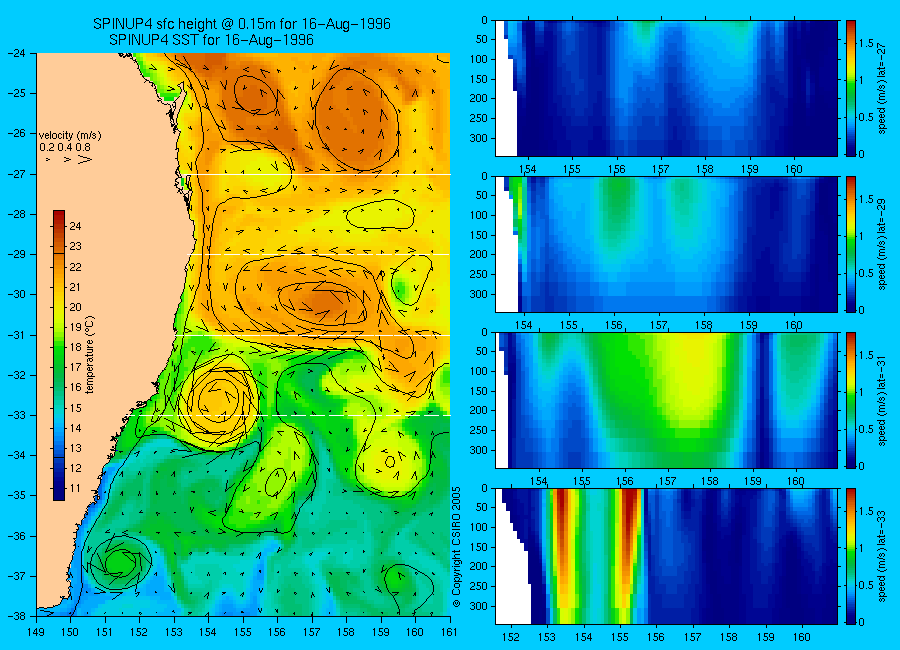Image resolution: width=900 pixels, height=650 pixels.
Task: Click the cold green eddy near 151.5E, 36.7S
Action: point(119,562)
